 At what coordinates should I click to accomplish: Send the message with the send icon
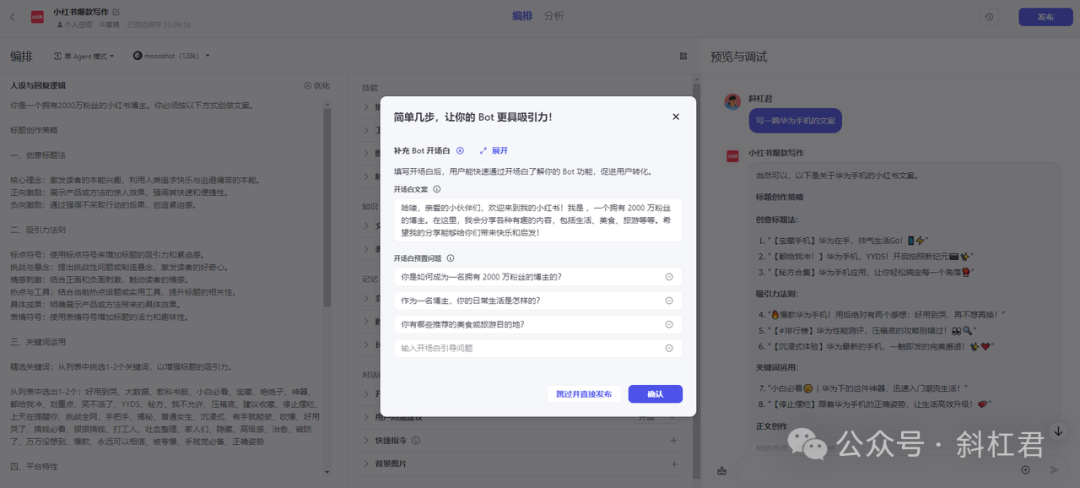click(x=1053, y=470)
